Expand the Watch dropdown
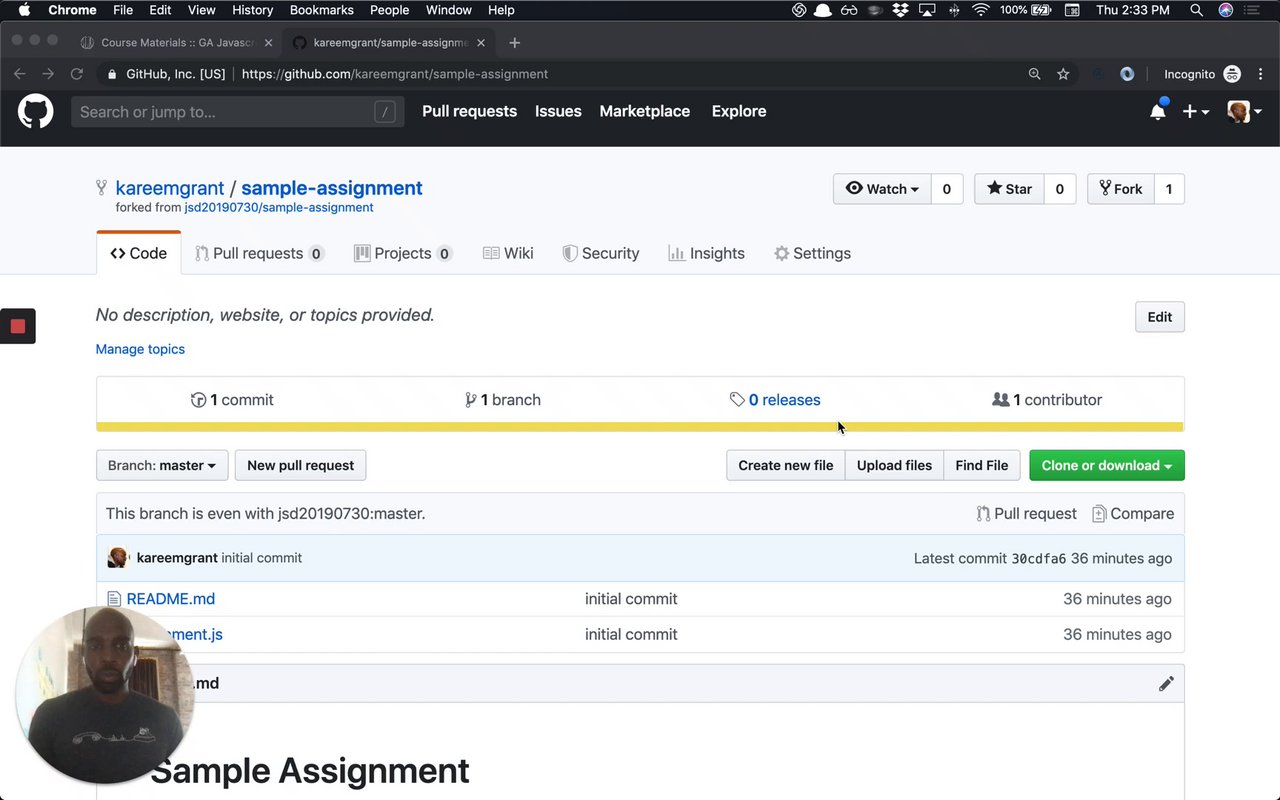This screenshot has width=1280, height=800. pyautogui.click(x=882, y=189)
